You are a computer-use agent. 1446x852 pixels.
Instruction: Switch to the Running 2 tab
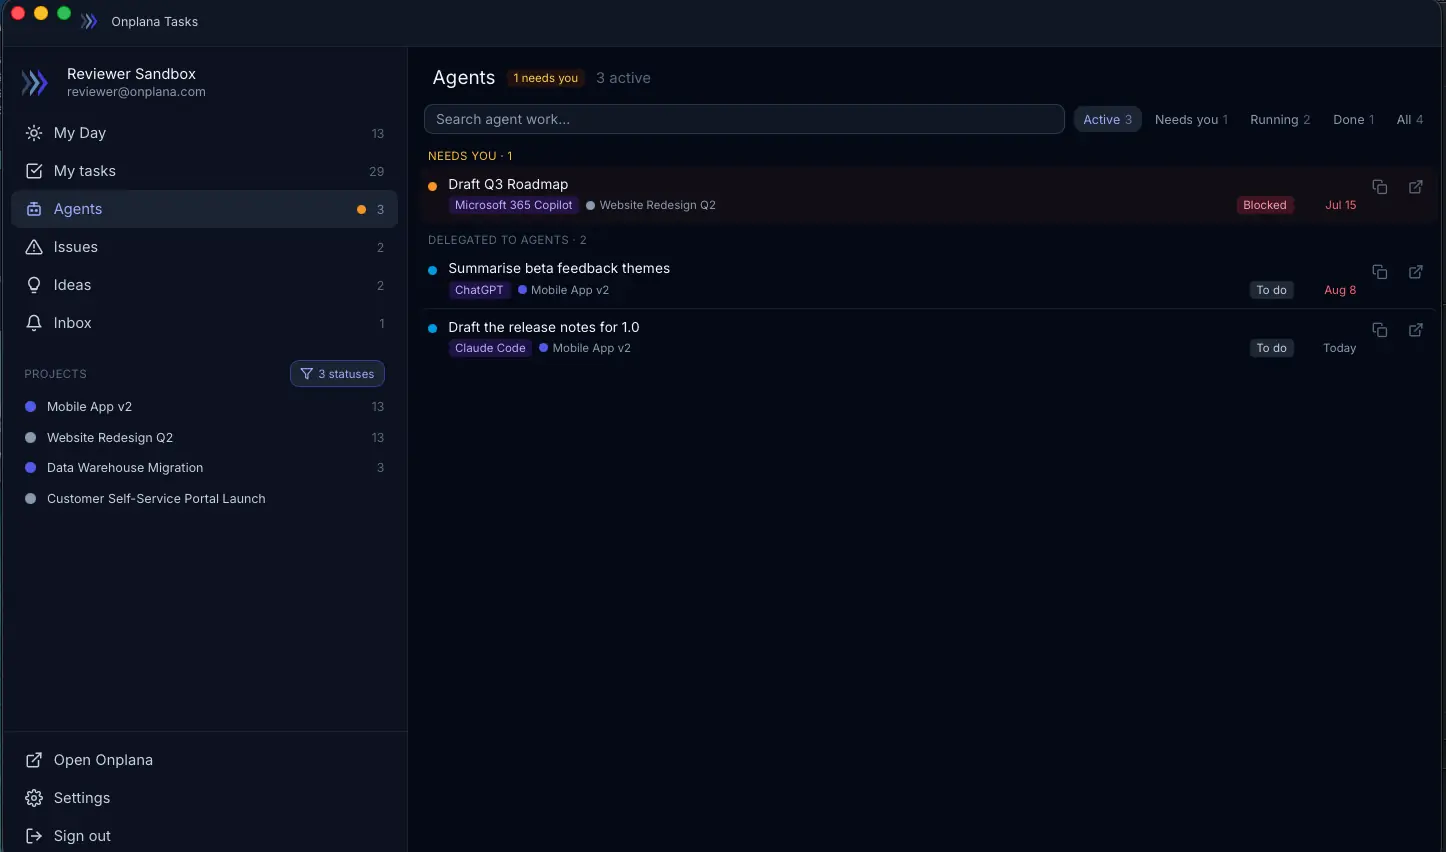tap(1280, 119)
